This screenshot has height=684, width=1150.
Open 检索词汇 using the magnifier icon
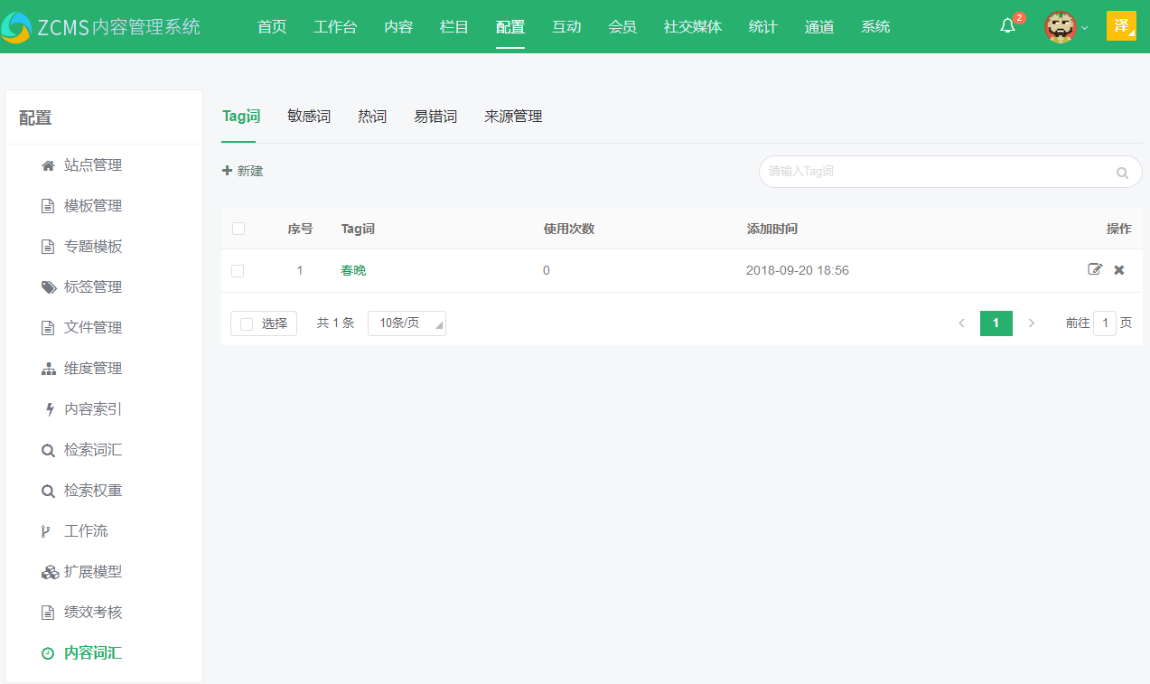[x=47, y=448]
